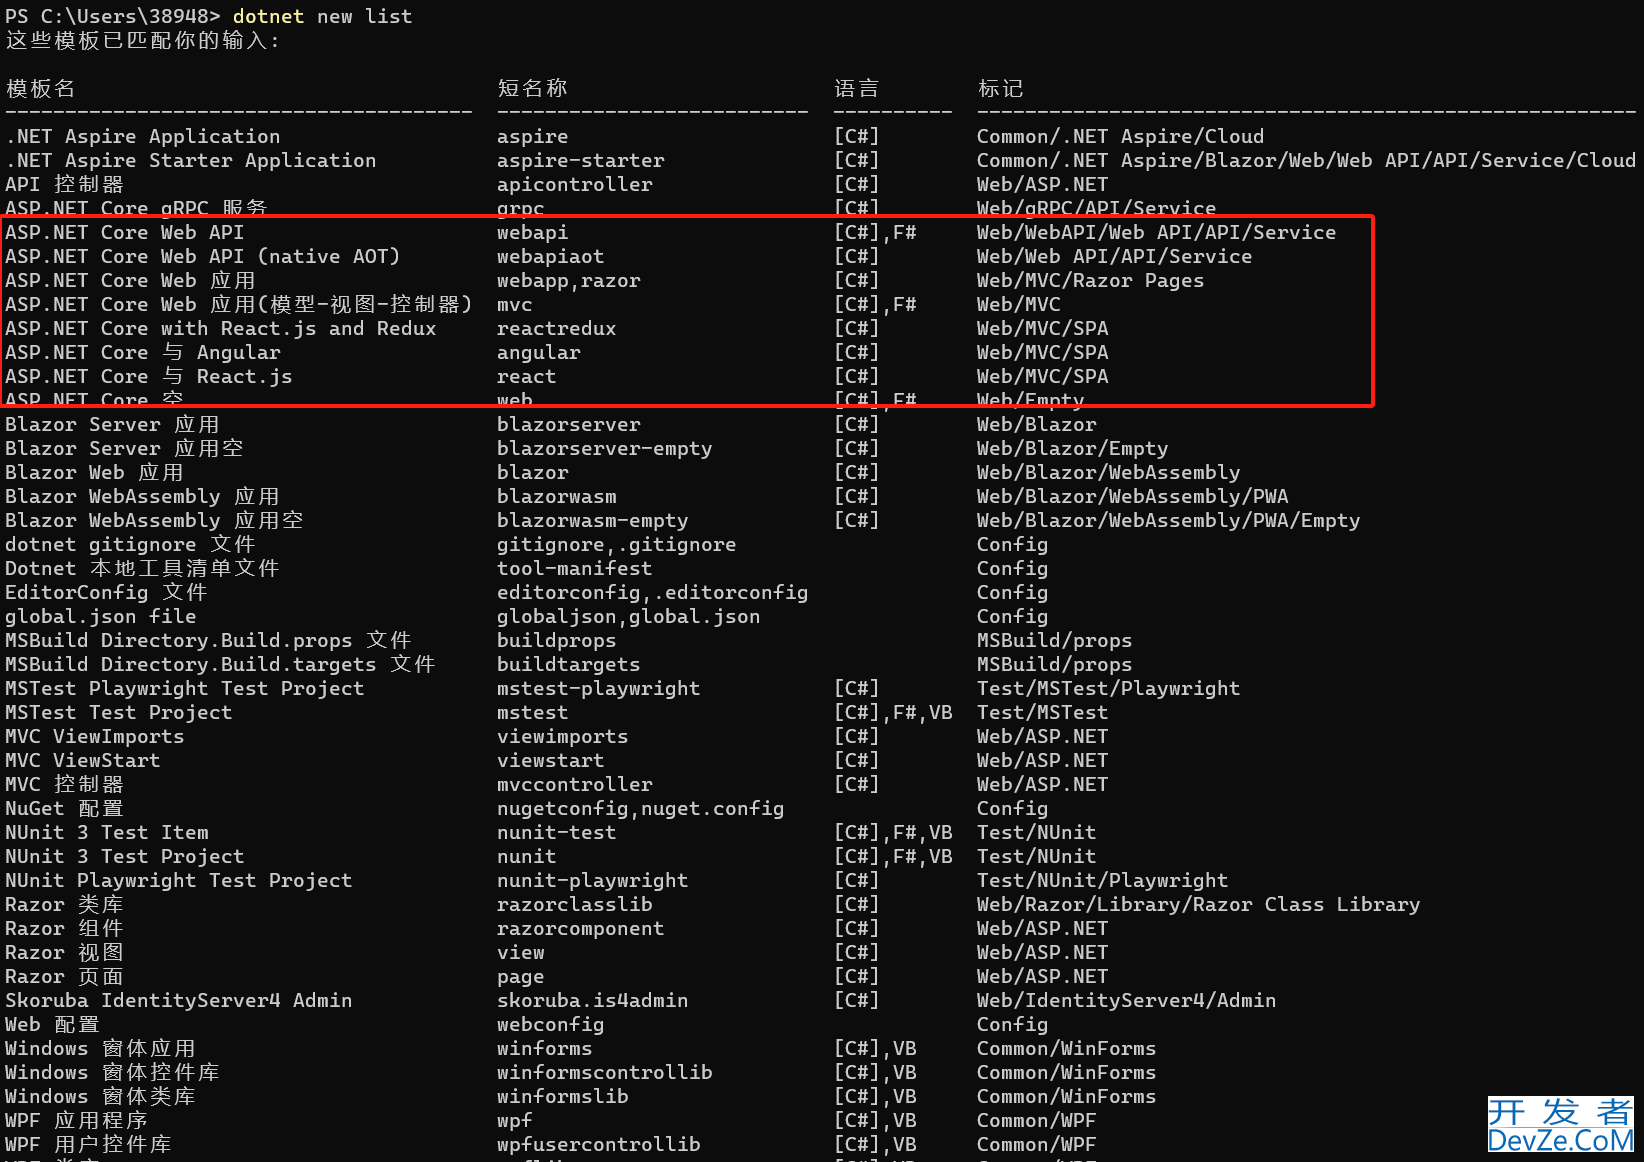Click '.NET Aspire Application' template name

(143, 136)
